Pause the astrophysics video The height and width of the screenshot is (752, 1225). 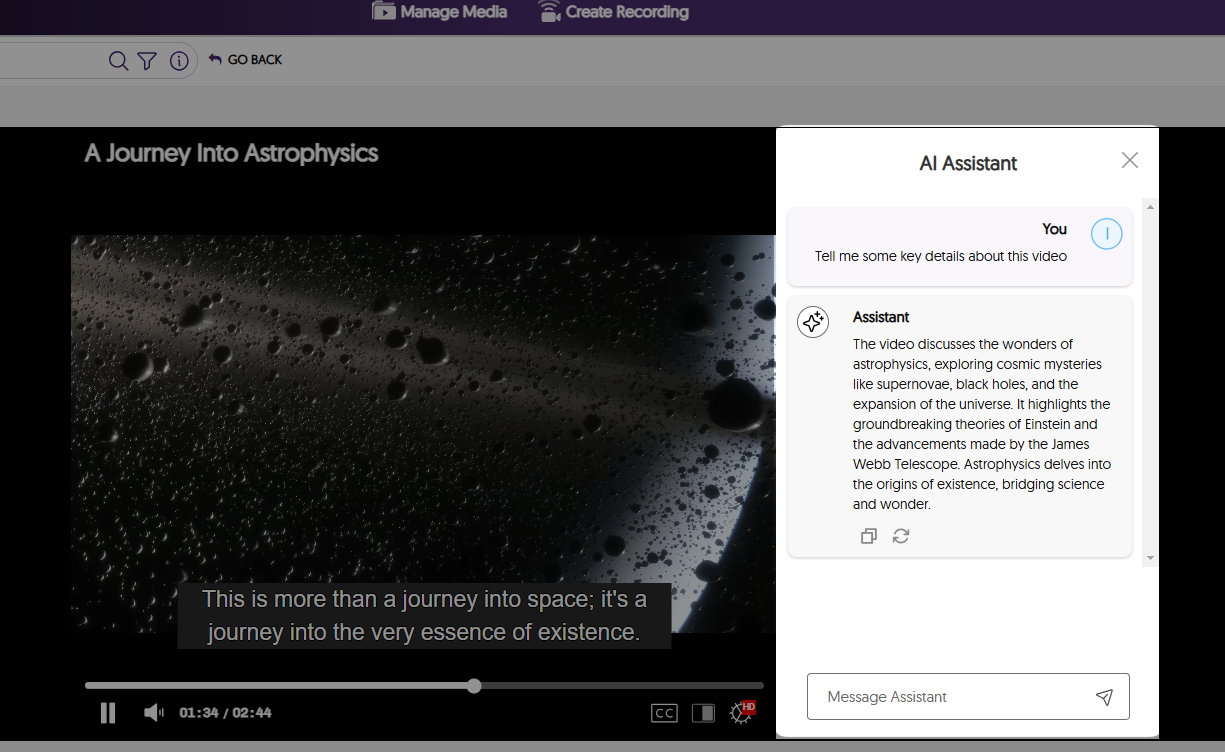click(108, 713)
